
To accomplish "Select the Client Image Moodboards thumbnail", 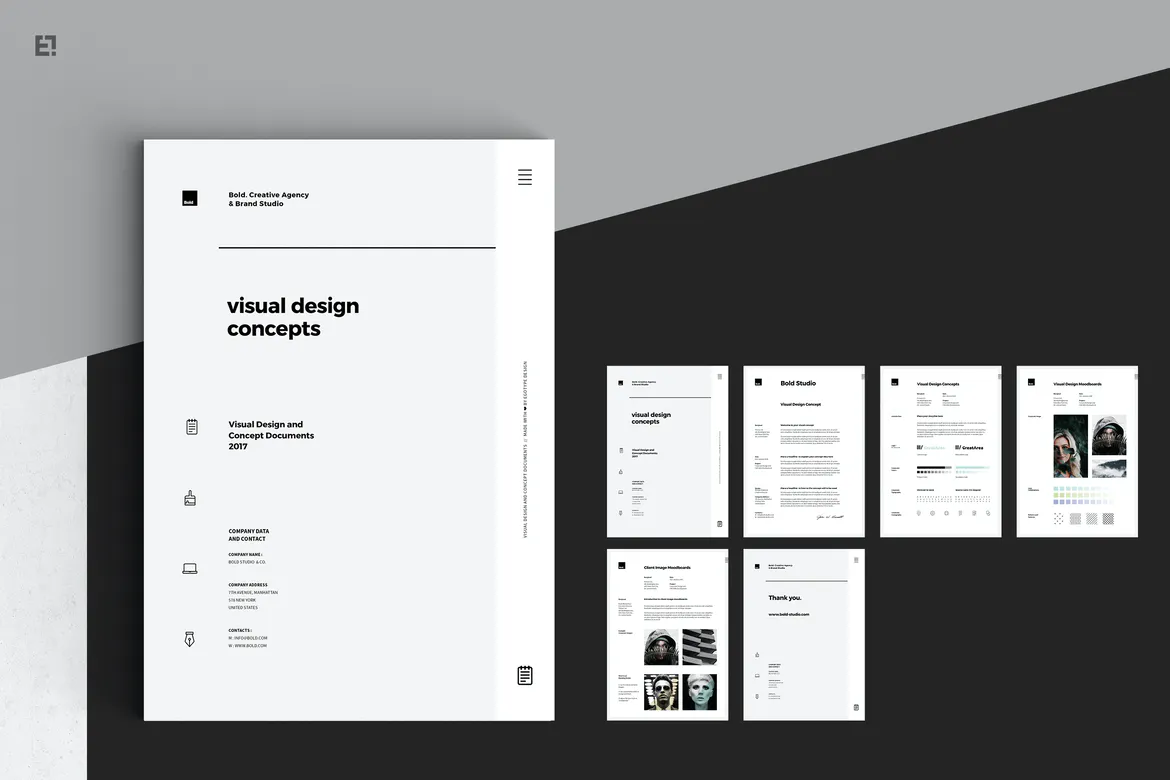I will 667,634.
